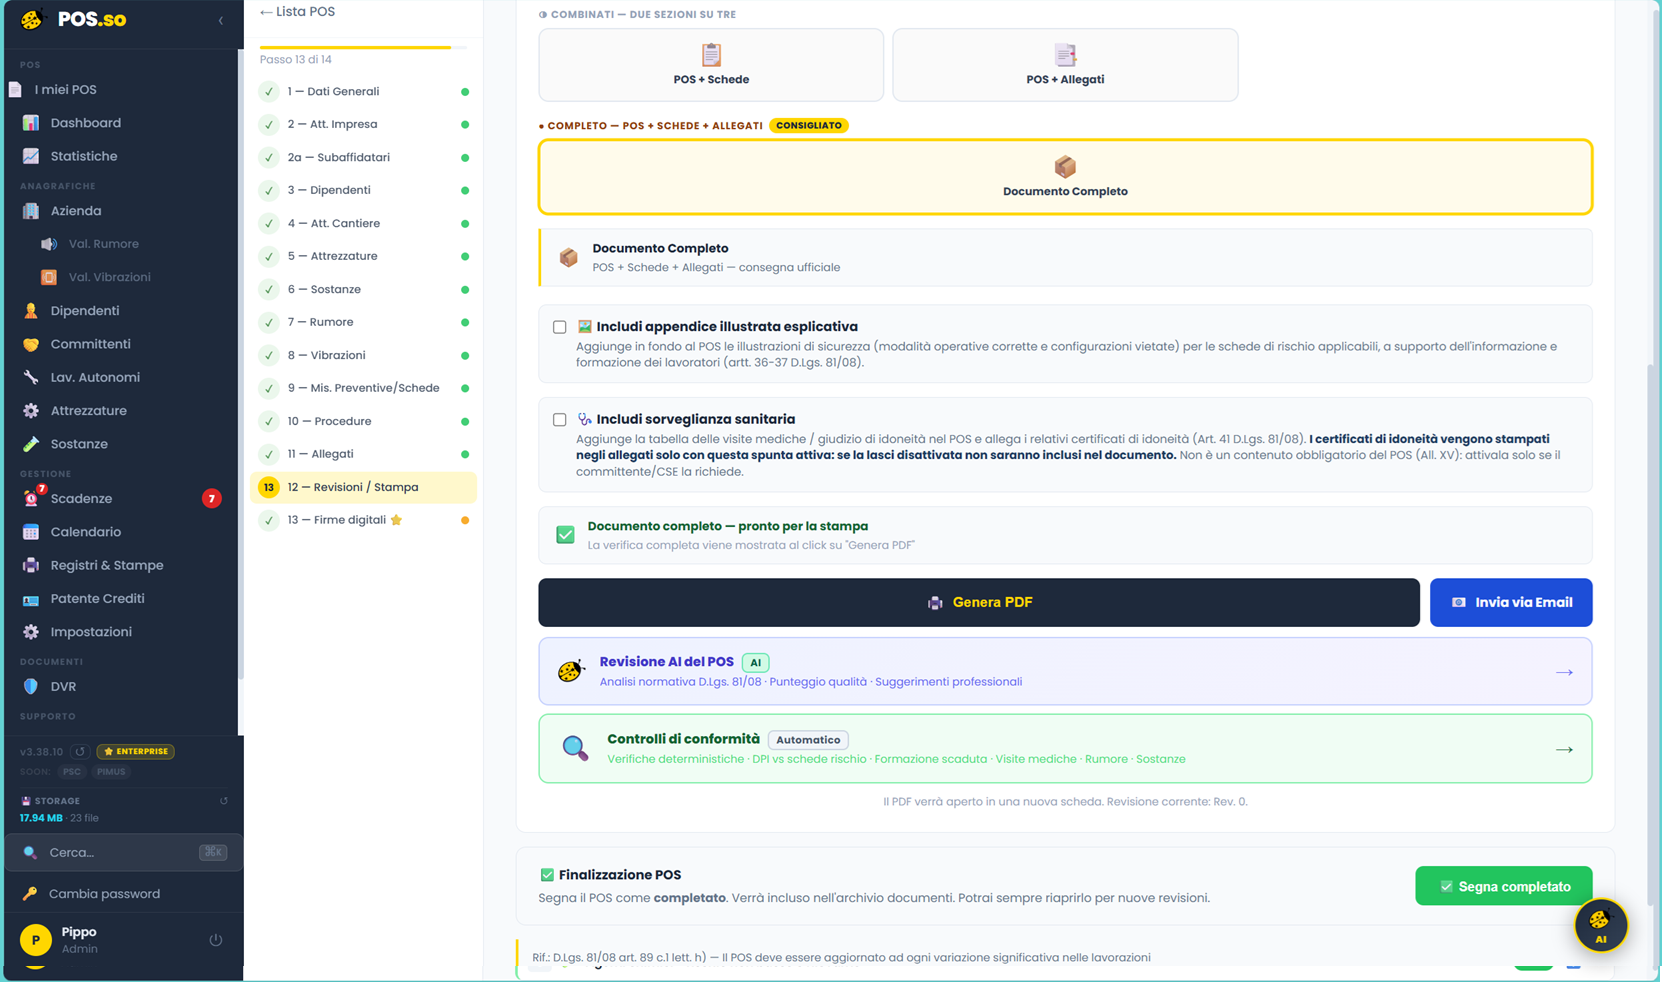1662x982 pixels.
Task: Open Sostanze test-tube icon
Action: pyautogui.click(x=31, y=444)
